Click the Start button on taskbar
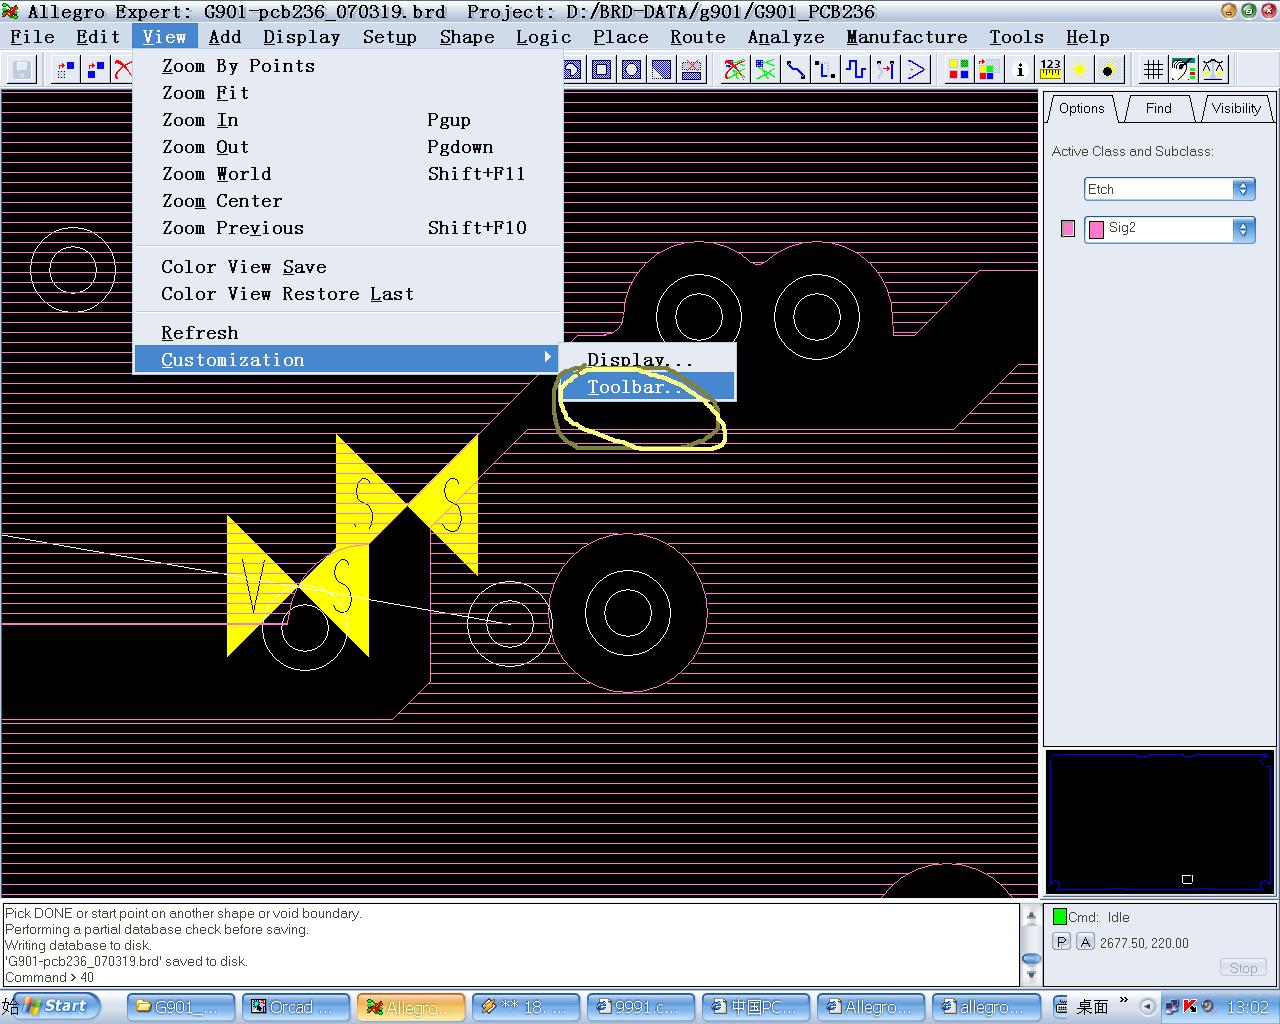This screenshot has height=1024, width=1280. point(56,1006)
